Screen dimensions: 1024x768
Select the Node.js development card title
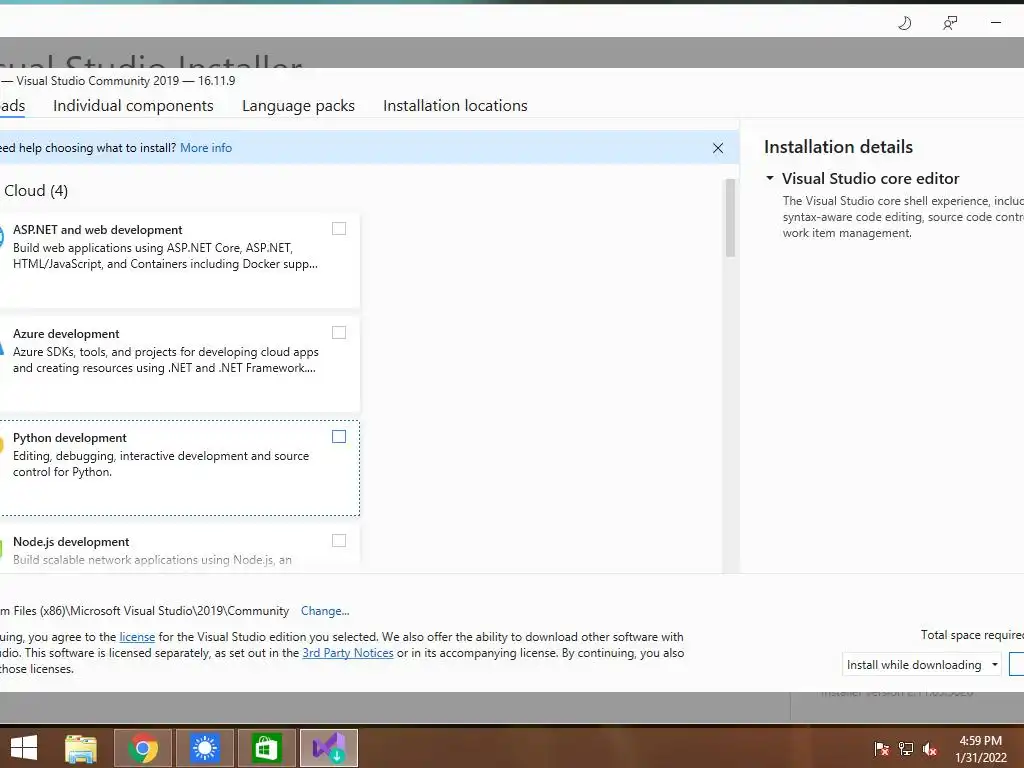point(71,542)
